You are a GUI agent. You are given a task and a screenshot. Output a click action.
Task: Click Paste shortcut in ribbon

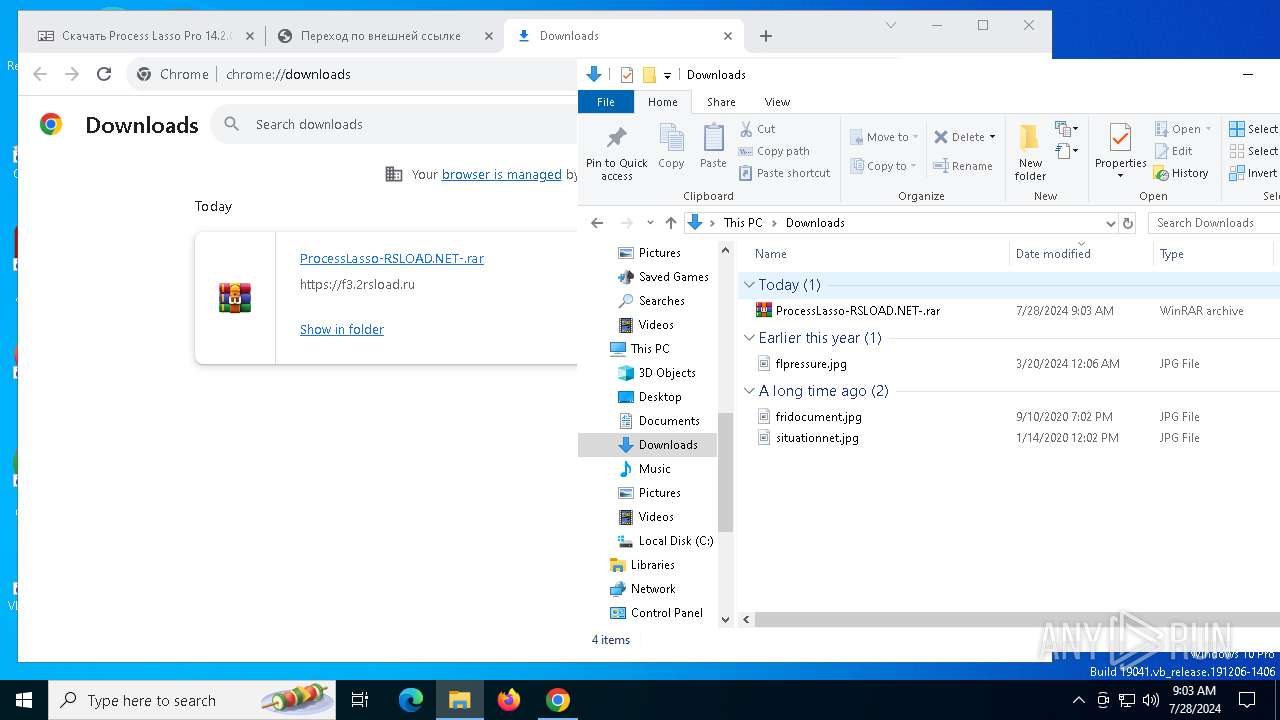[x=785, y=173]
